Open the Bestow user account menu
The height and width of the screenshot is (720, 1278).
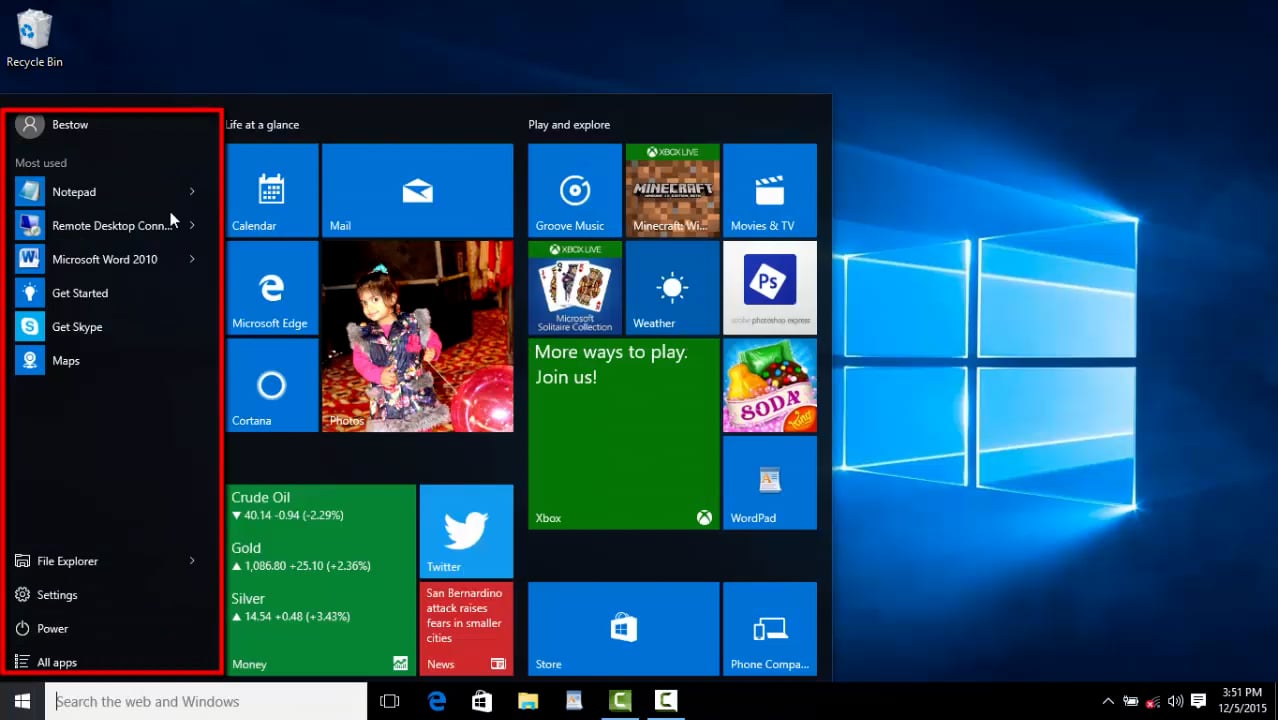point(69,125)
